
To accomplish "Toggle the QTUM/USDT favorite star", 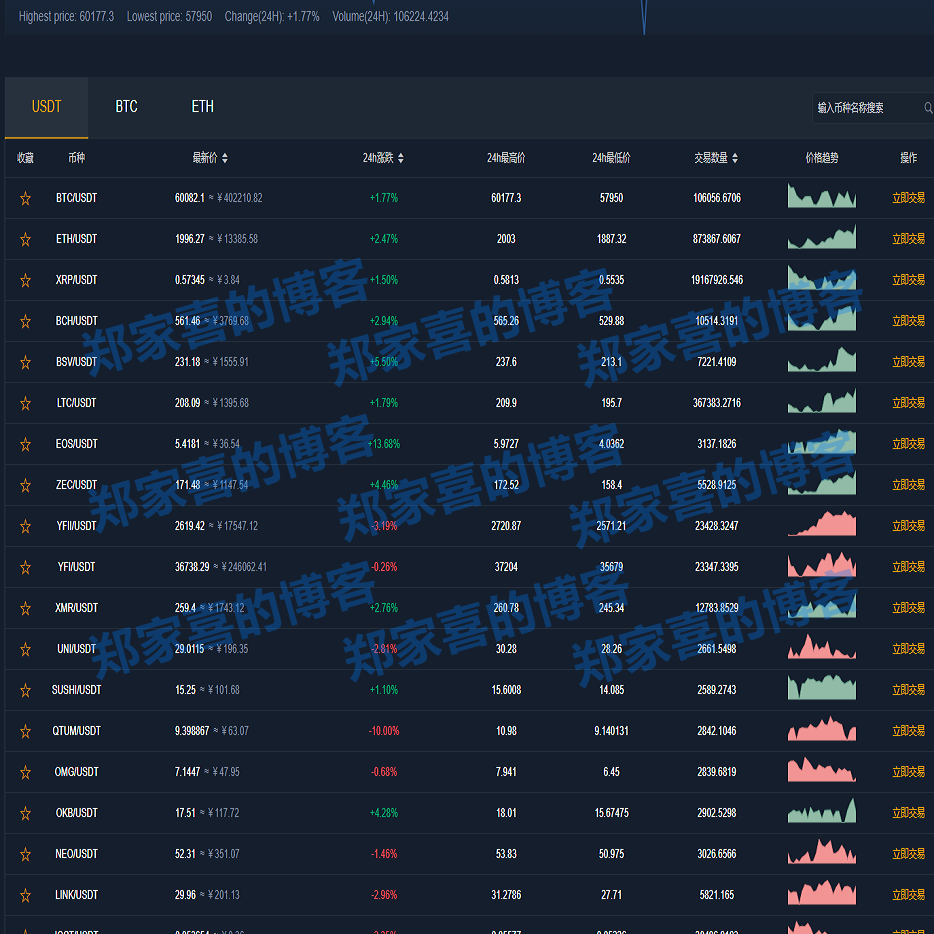I will (25, 730).
